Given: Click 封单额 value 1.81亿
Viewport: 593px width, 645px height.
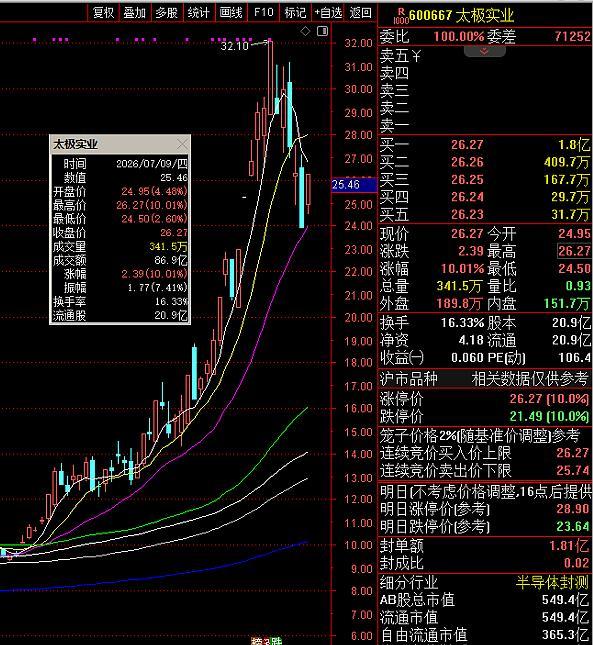Looking at the screenshot, I should click(570, 546).
